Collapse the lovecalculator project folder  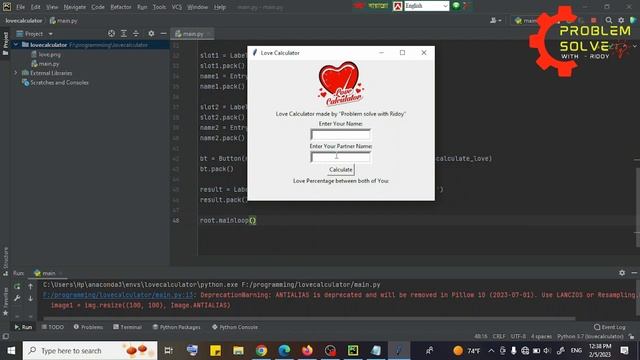pyautogui.click(x=16, y=45)
